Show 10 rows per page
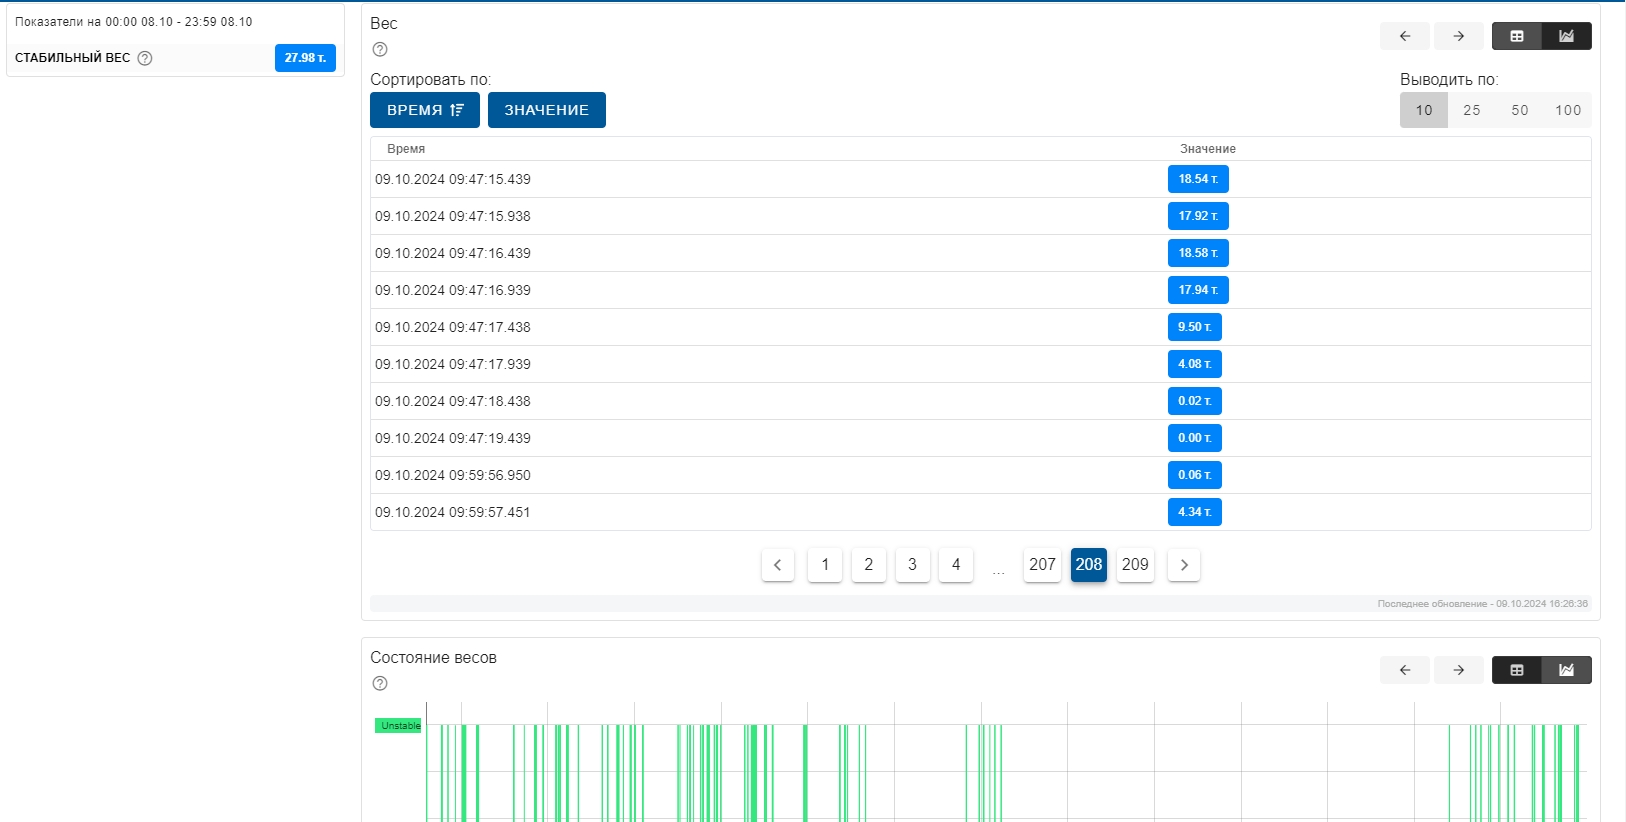Image resolution: width=1626 pixels, height=822 pixels. [1424, 110]
